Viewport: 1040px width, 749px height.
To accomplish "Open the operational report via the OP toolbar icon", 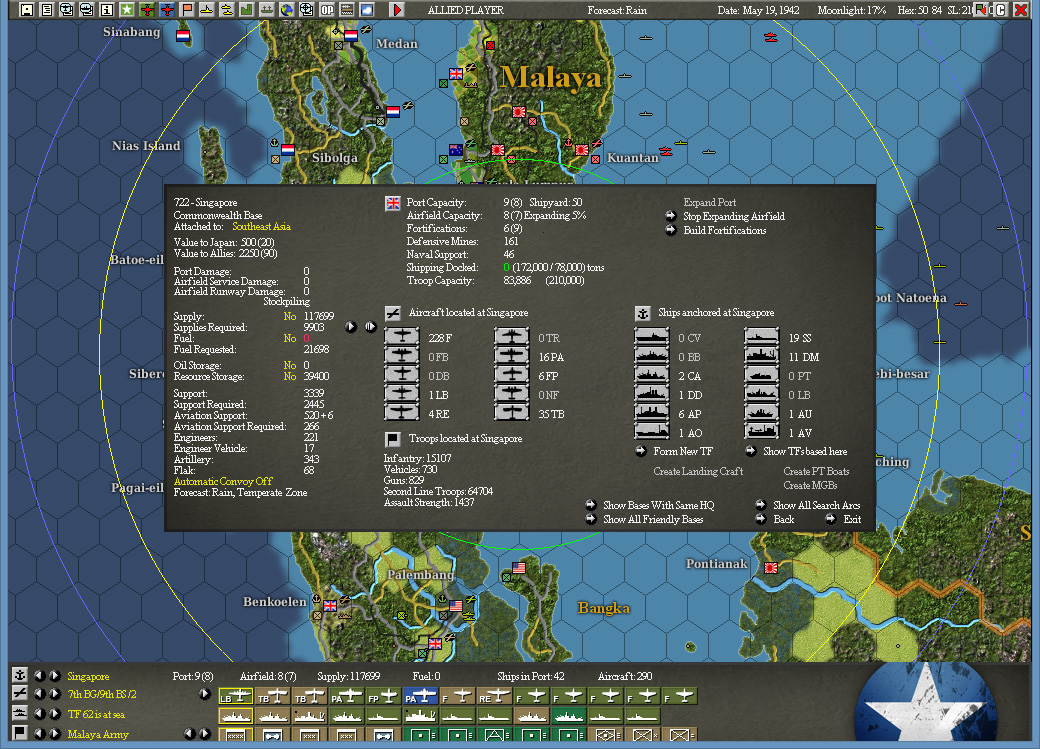I will click(x=327, y=9).
